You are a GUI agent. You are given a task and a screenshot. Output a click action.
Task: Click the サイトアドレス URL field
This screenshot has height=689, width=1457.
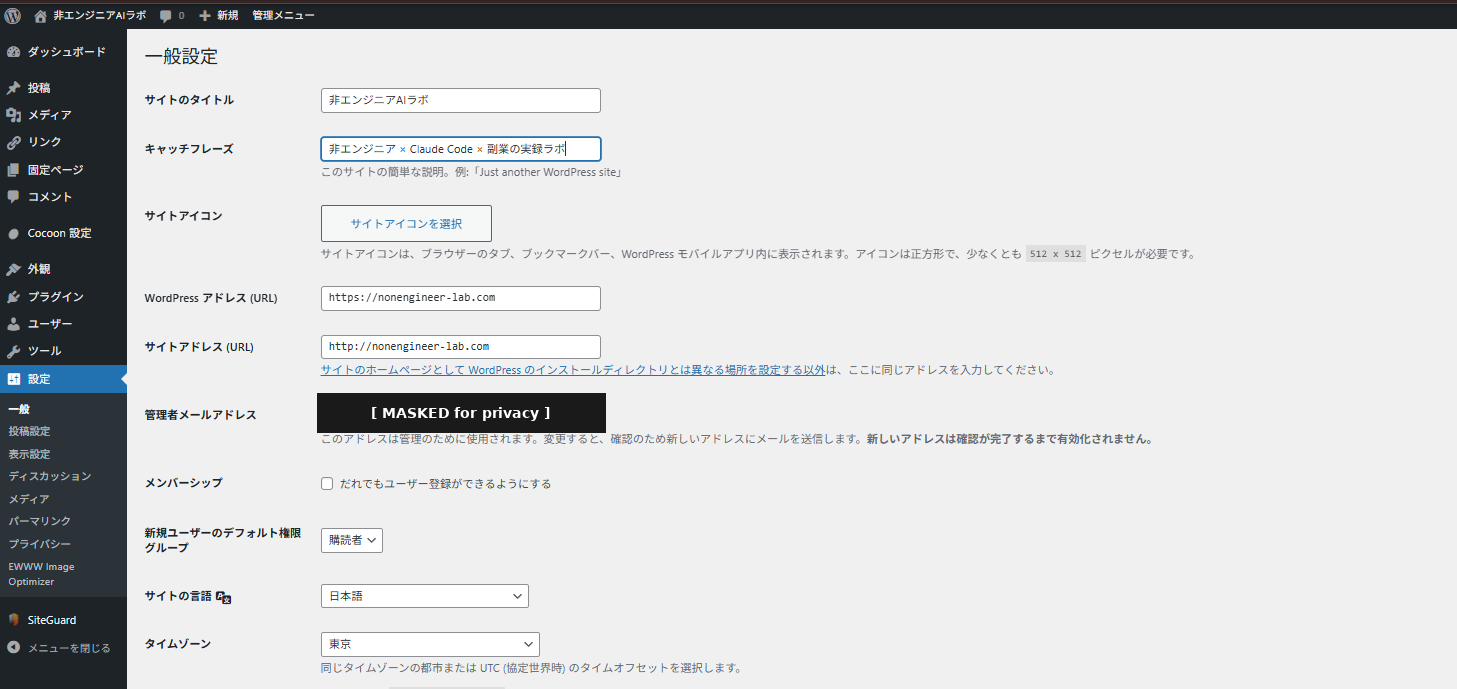461,347
